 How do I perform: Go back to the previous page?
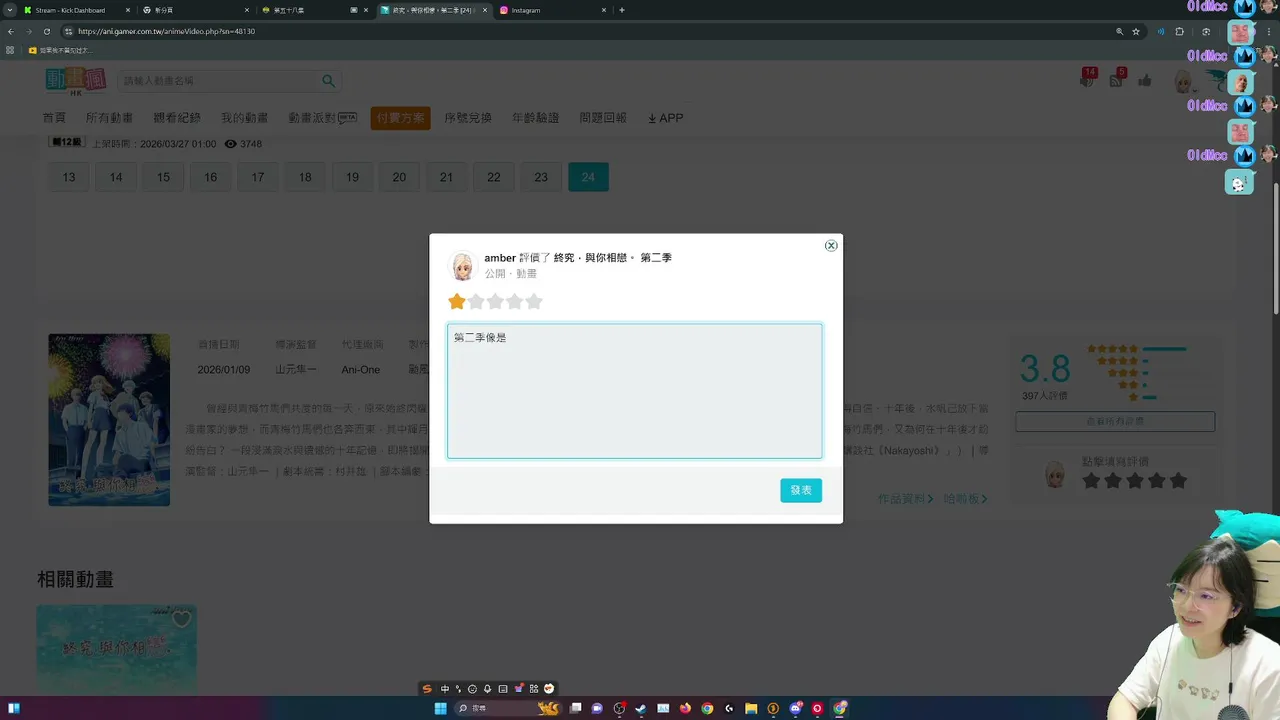click(x=10, y=31)
